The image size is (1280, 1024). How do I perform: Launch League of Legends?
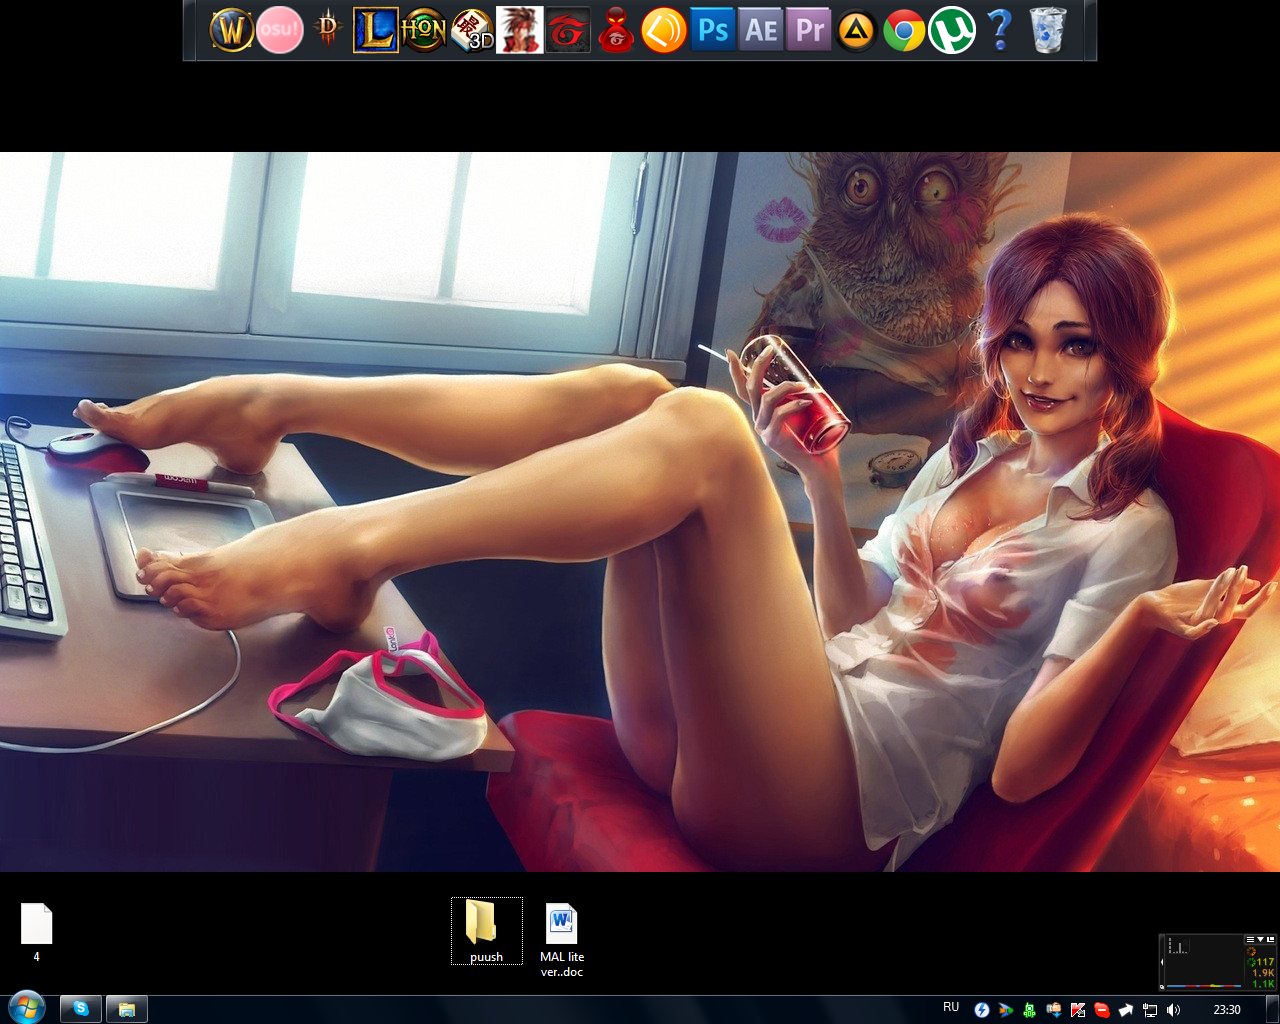coord(375,29)
